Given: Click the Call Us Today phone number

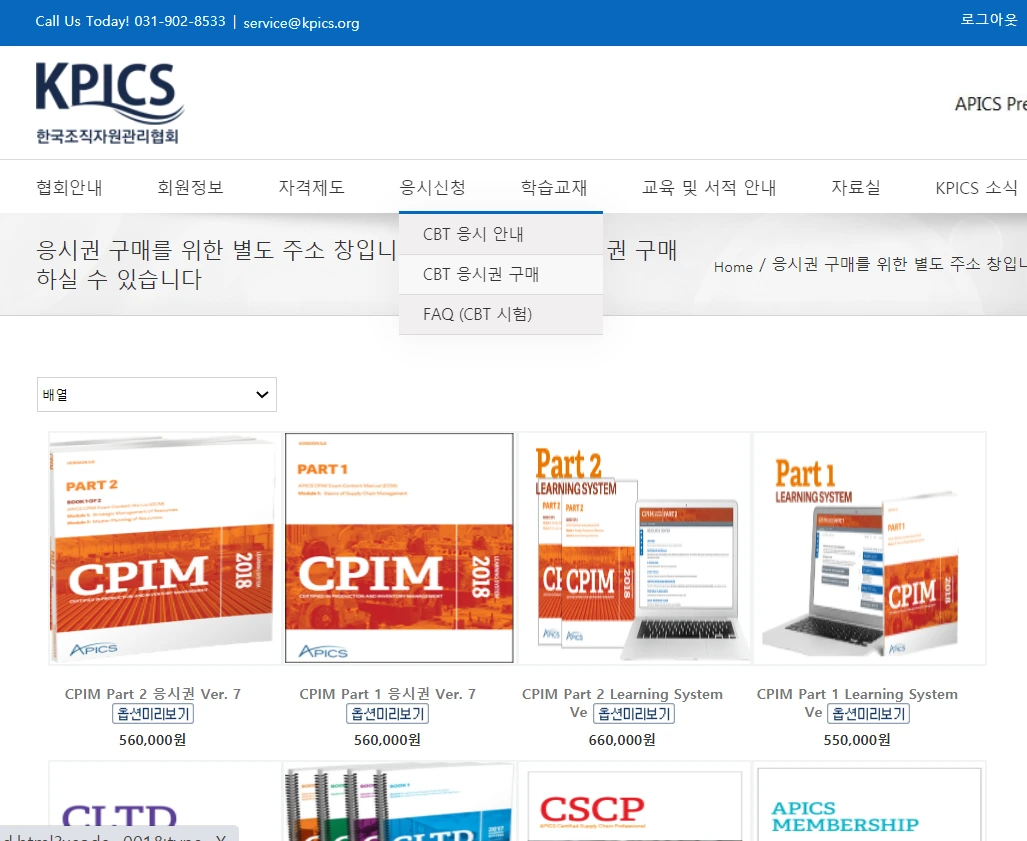Looking at the screenshot, I should [180, 21].
